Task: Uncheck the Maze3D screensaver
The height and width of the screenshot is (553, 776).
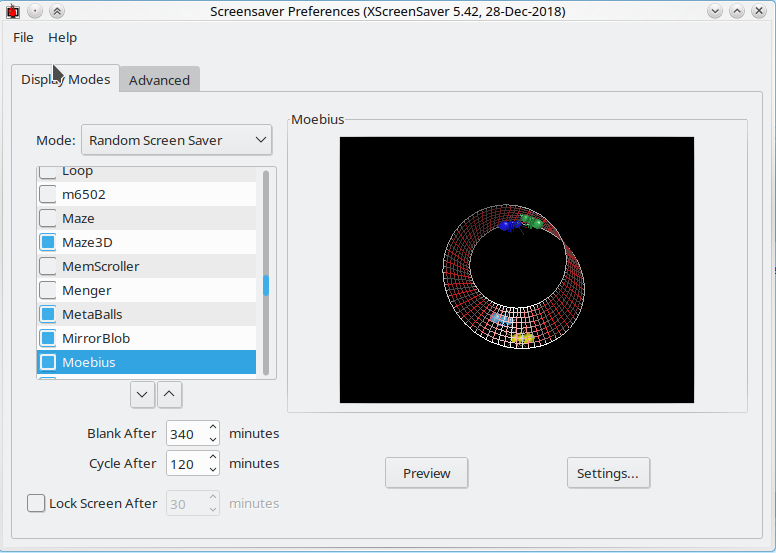Action: (x=48, y=242)
